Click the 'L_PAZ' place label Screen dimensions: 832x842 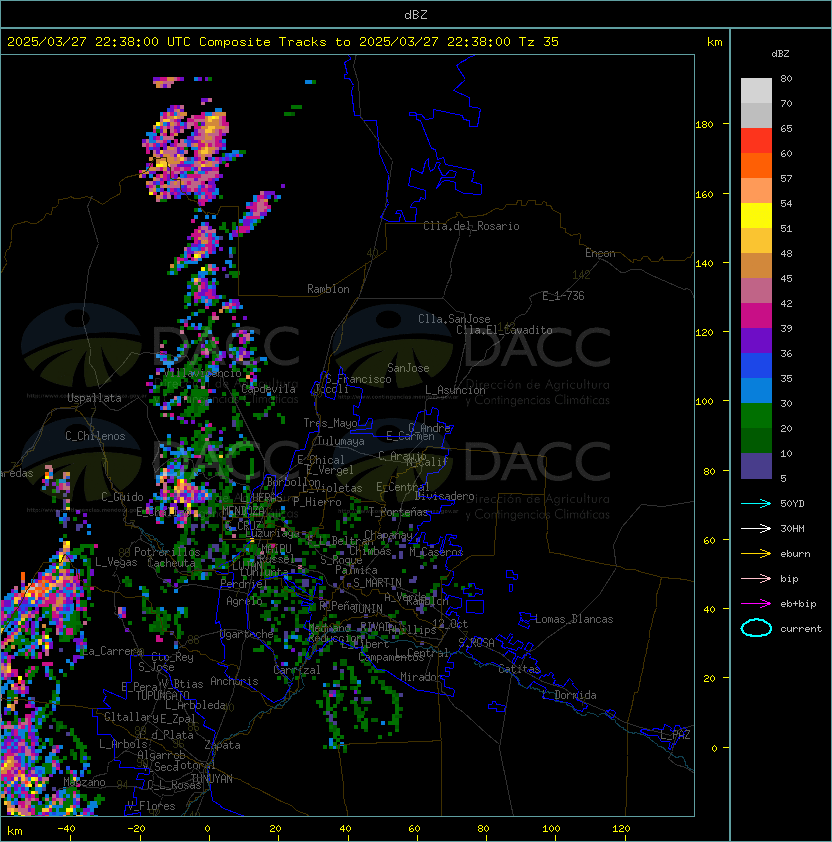click(675, 735)
